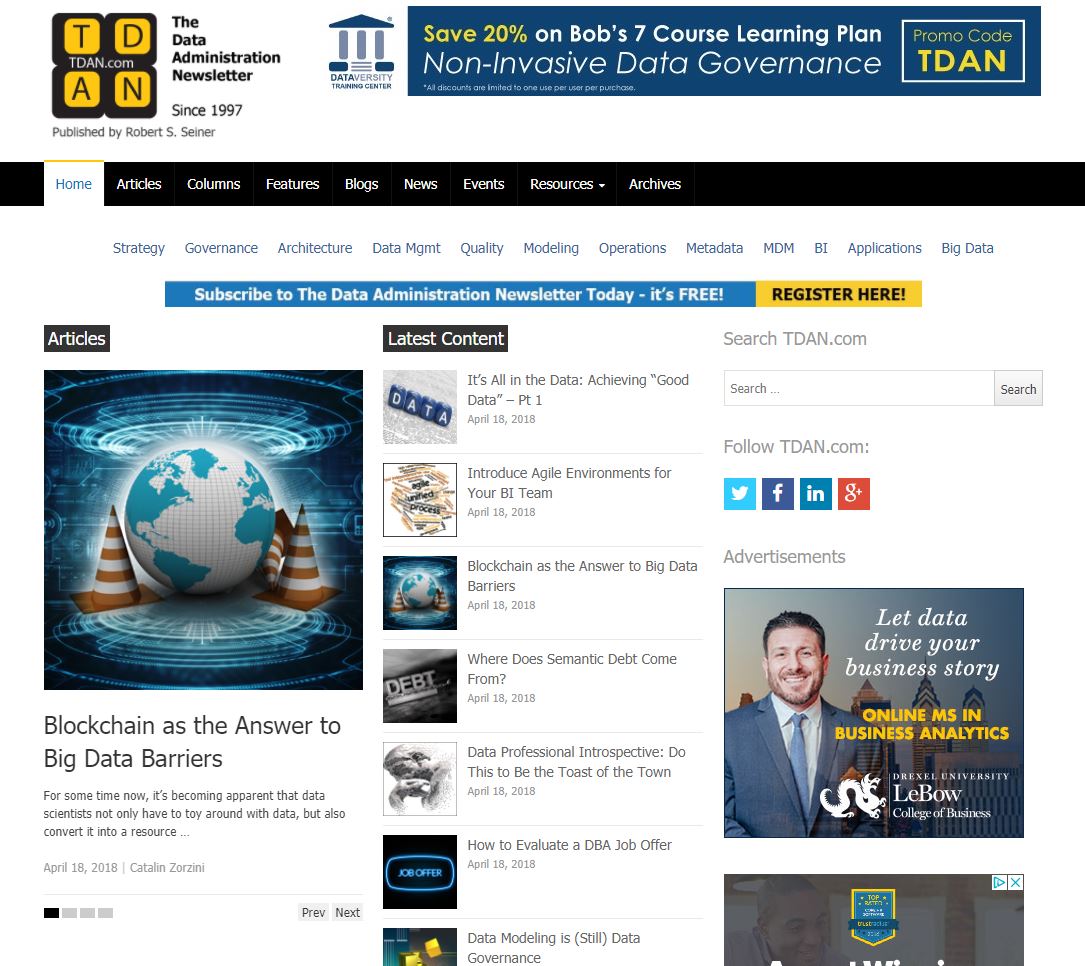Viewport: 1085px width, 966px height.
Task: Open "It's All in the Data" article
Action: pyautogui.click(x=578, y=390)
